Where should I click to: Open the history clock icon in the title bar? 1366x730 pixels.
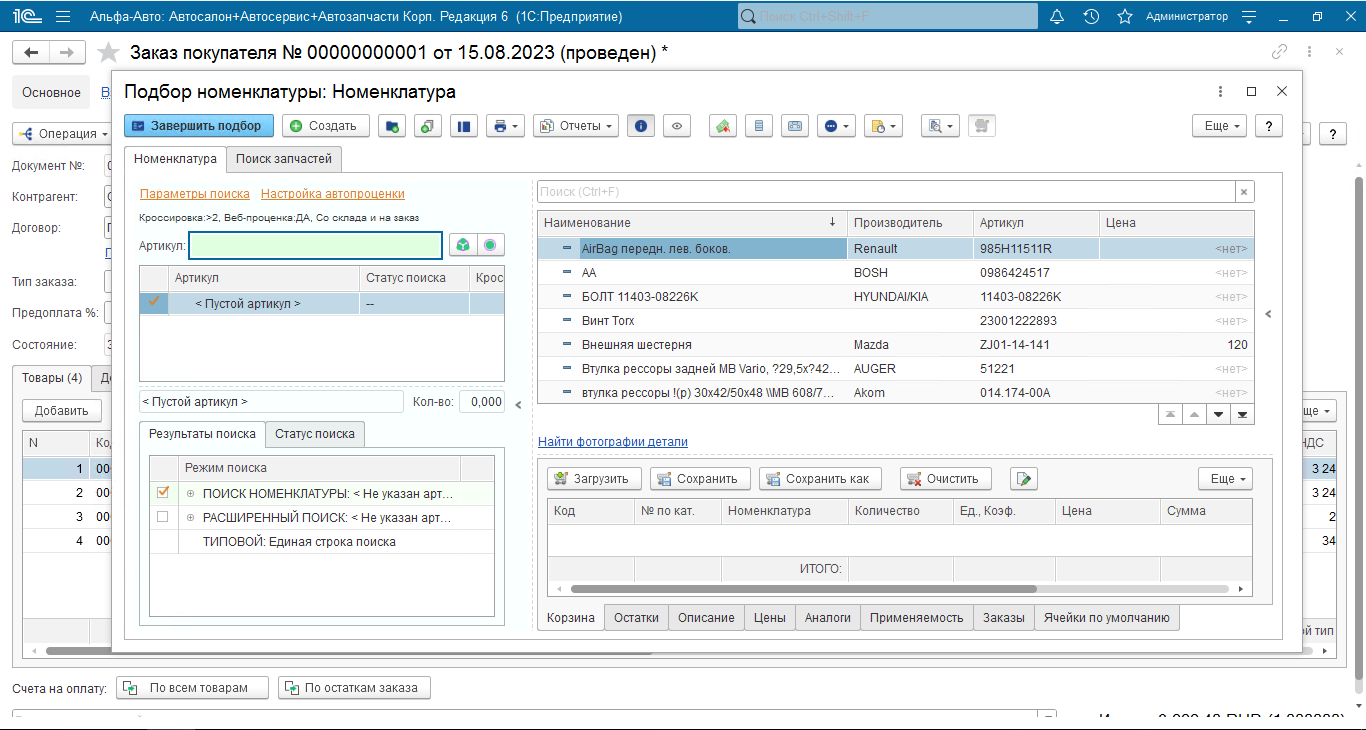(1091, 17)
